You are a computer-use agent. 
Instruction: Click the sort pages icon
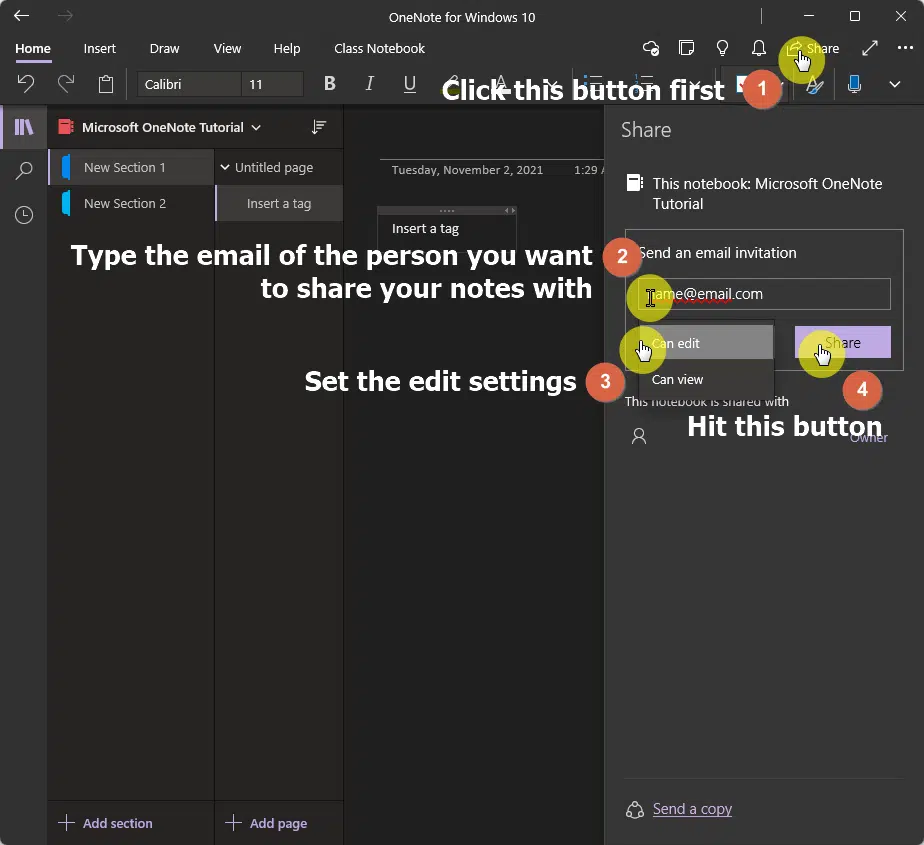point(319,127)
